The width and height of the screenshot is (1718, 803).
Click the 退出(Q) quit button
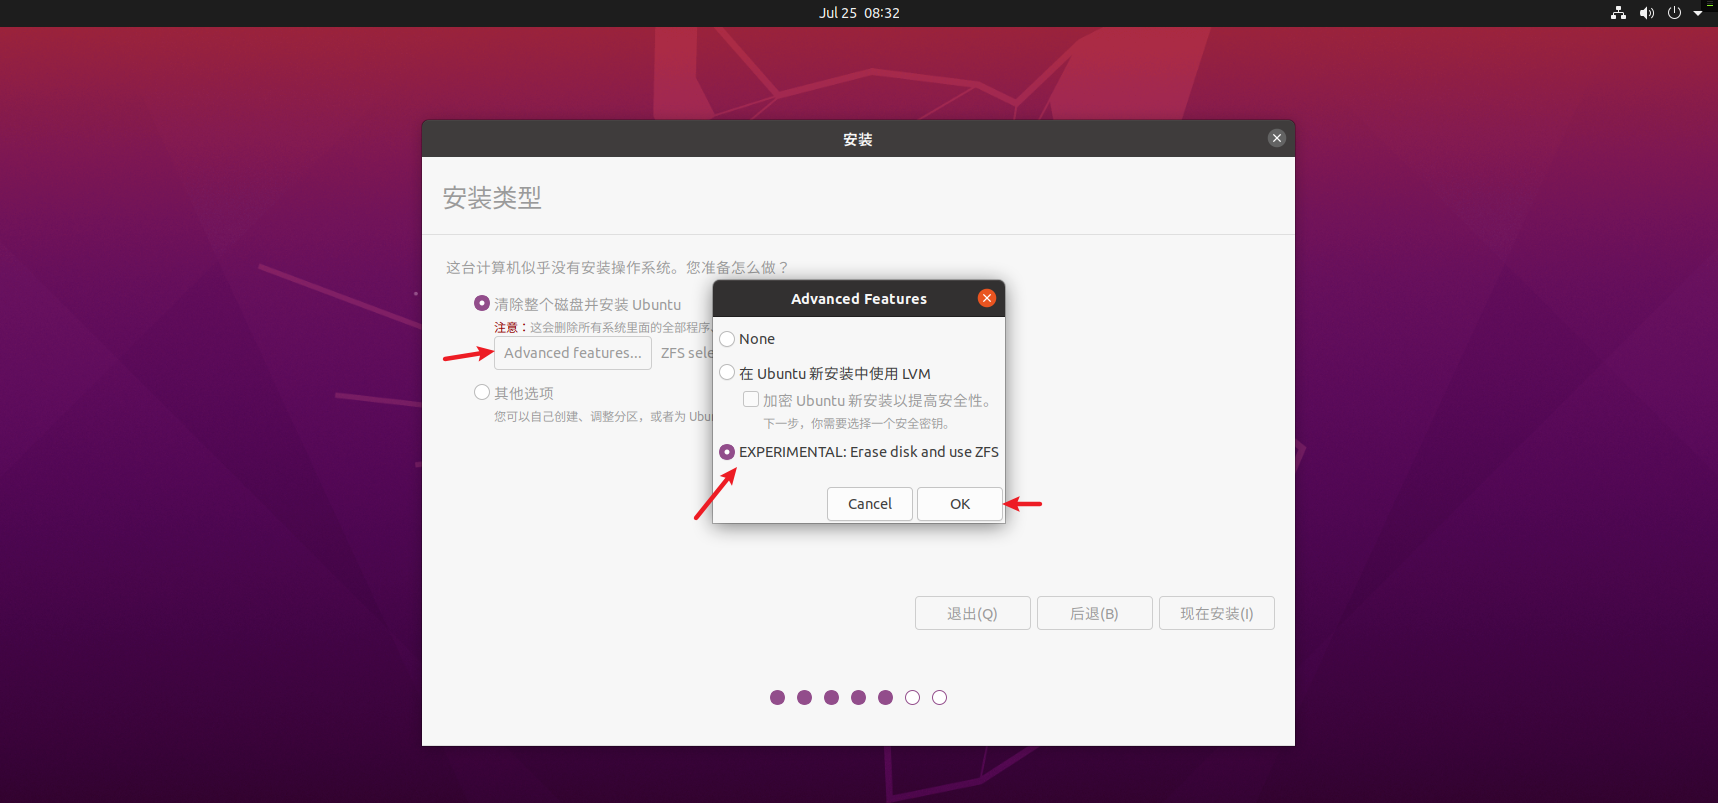pos(973,613)
